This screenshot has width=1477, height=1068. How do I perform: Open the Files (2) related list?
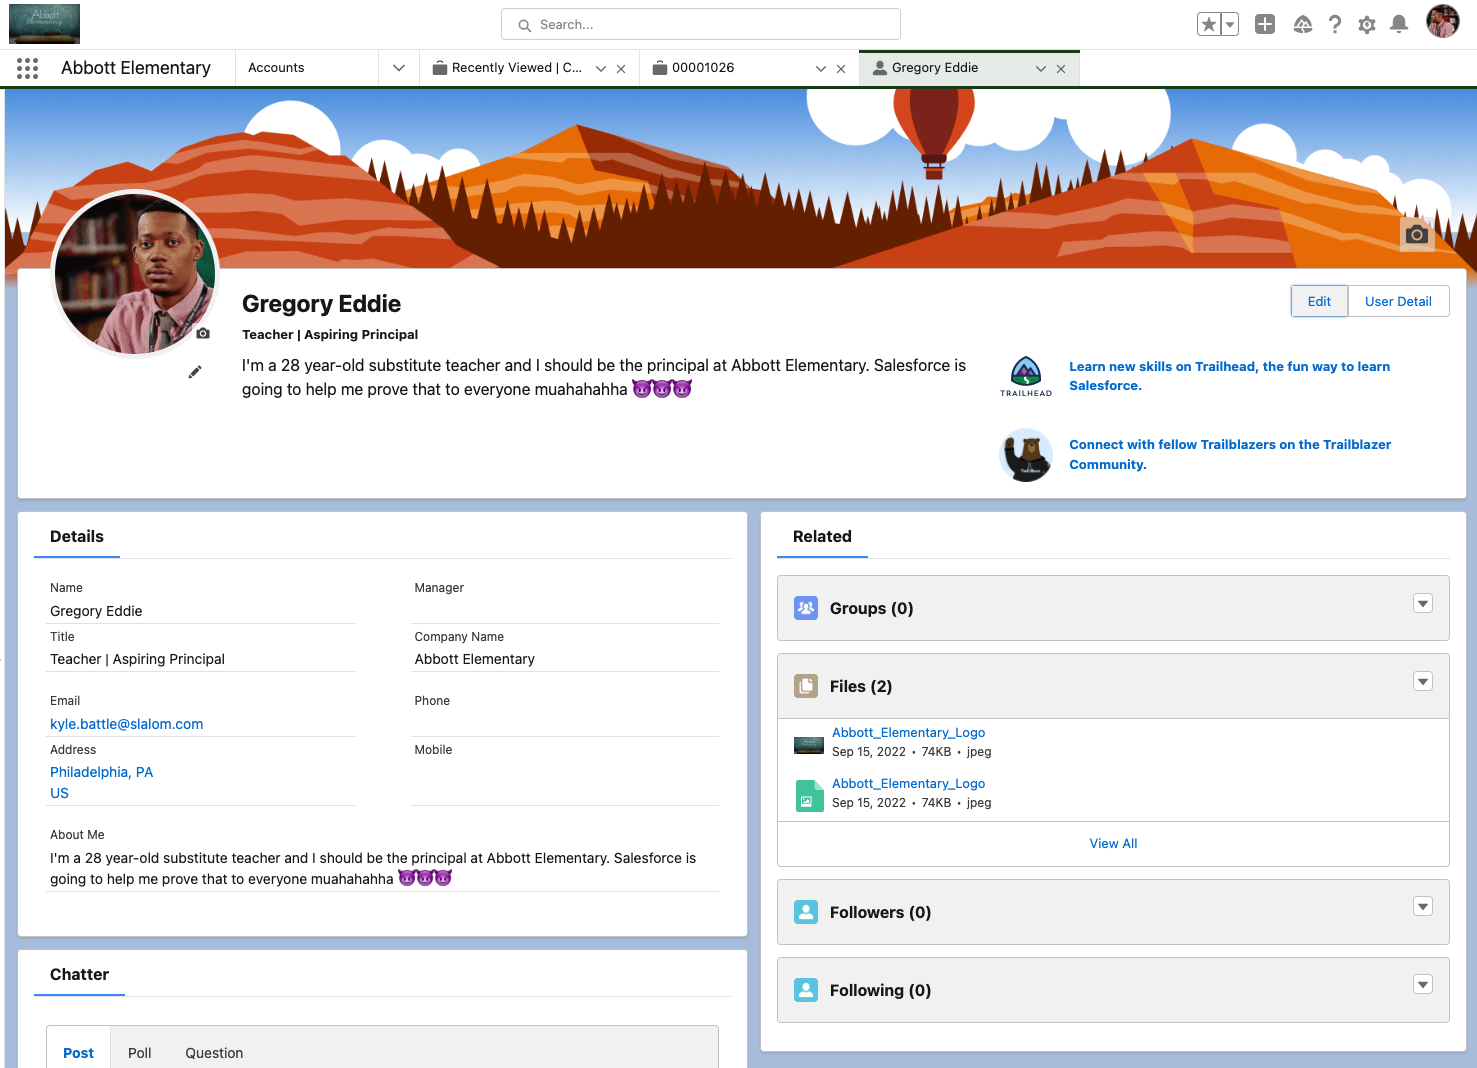click(861, 686)
